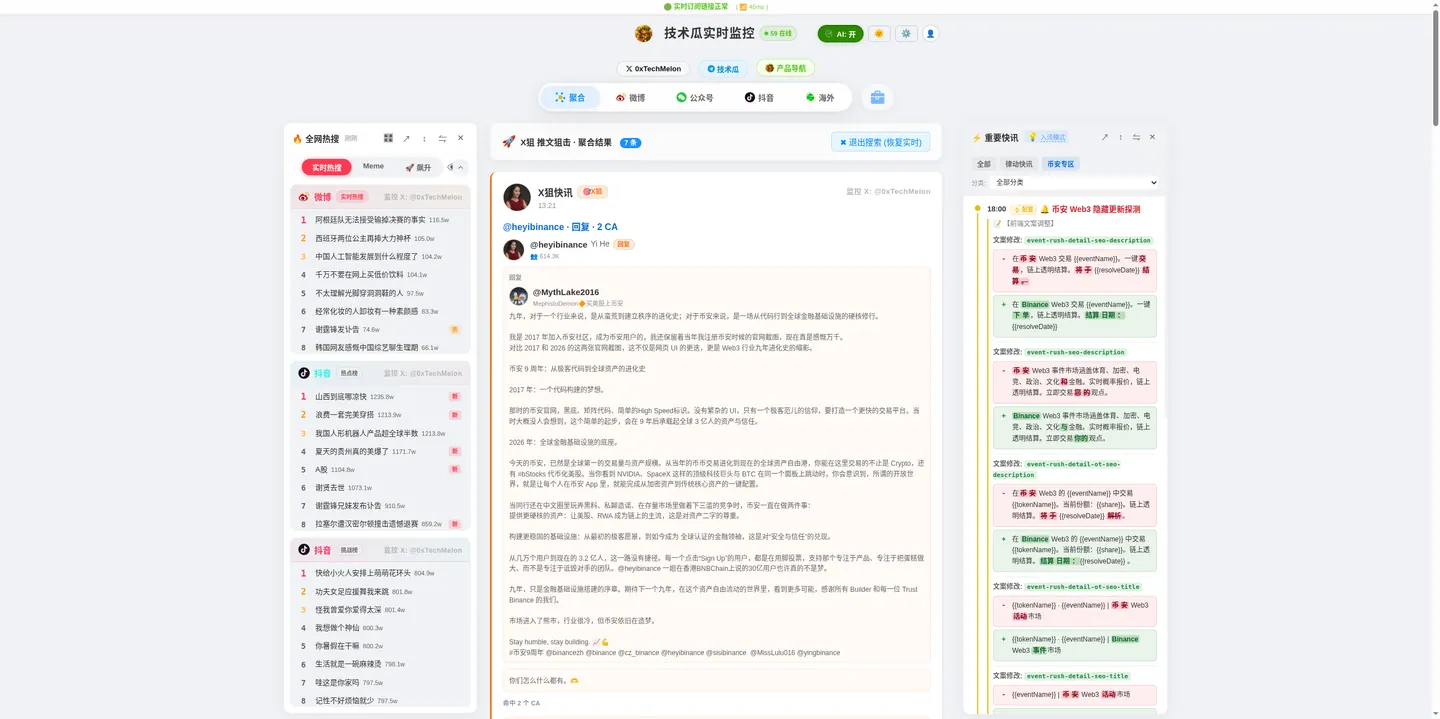The image size is (1440, 719).
Task: Toggle the AI: 开 switch
Action: click(x=840, y=34)
